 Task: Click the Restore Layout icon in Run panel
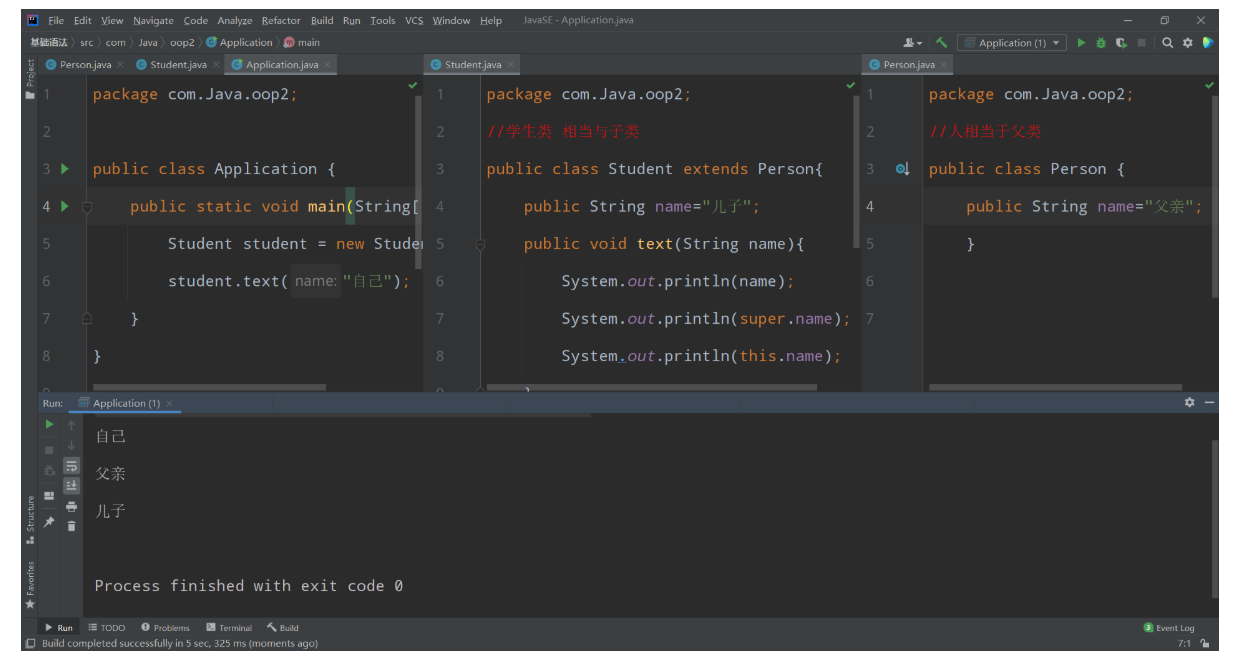[x=49, y=496]
